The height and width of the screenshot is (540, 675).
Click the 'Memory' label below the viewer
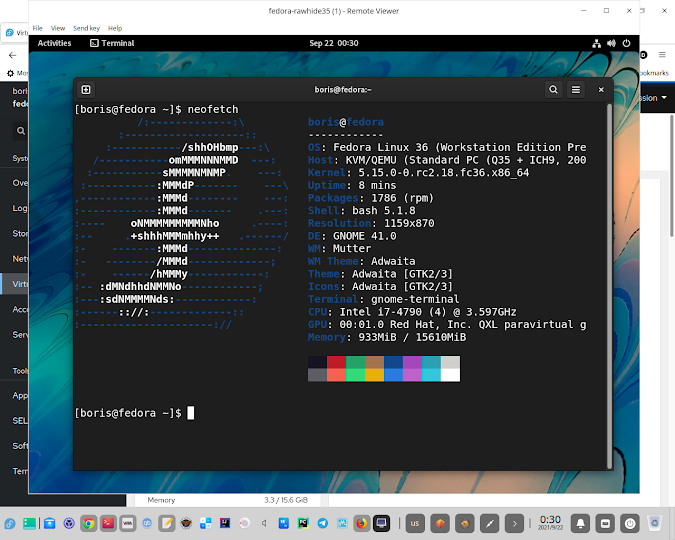pyautogui.click(x=161, y=500)
